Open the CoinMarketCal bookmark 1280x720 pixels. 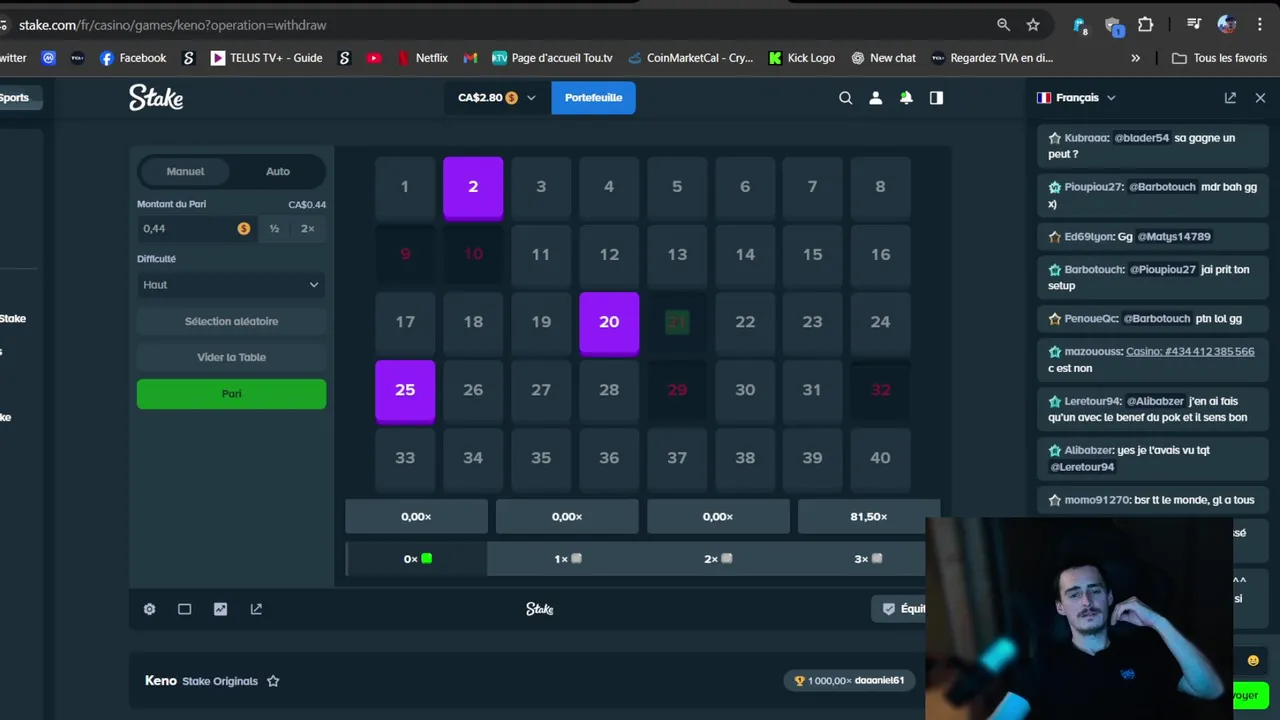point(690,58)
